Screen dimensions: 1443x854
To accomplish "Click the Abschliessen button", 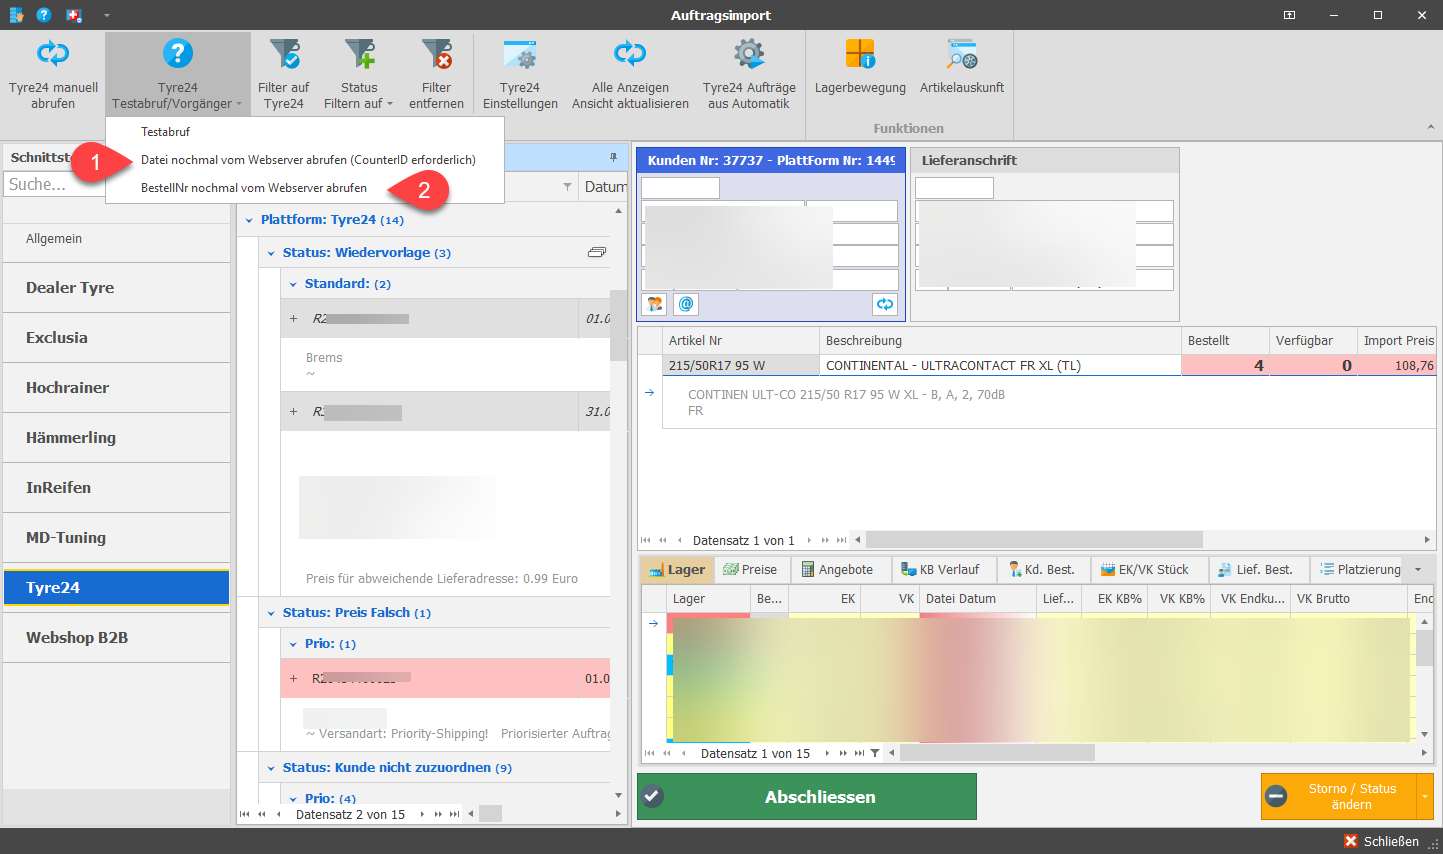I will pyautogui.click(x=807, y=797).
